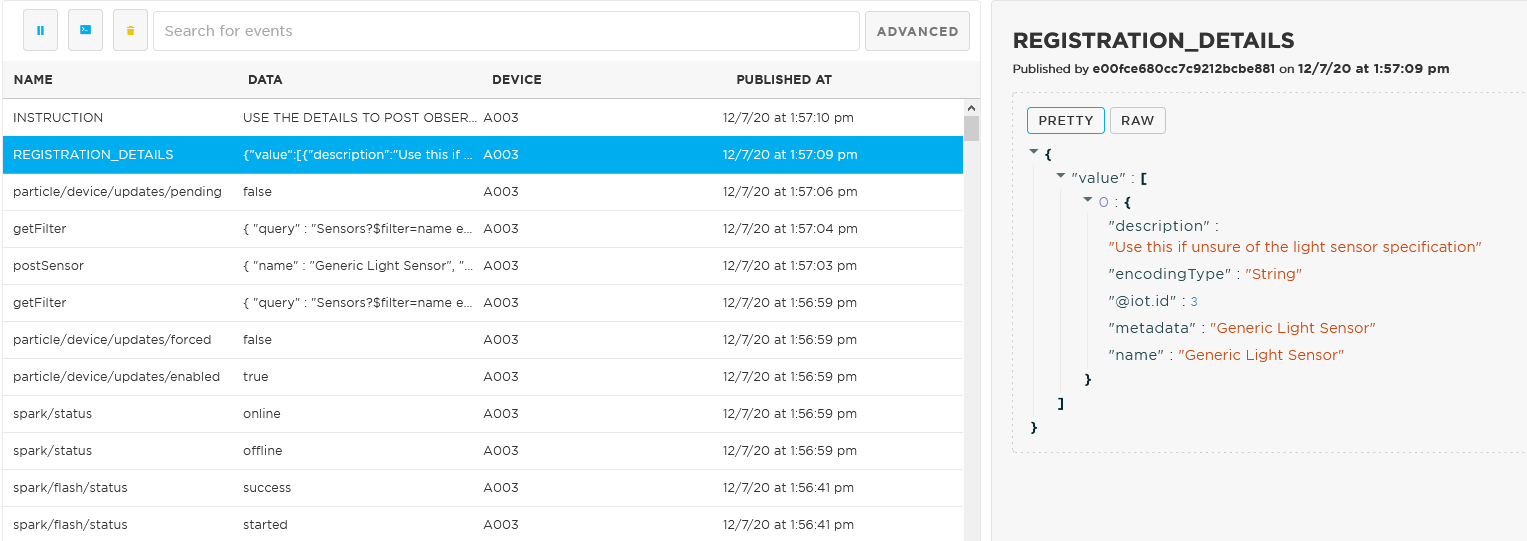Viewport: 1527px width, 541px height.
Task: Collapse the "value" array node
Action: [1061, 175]
